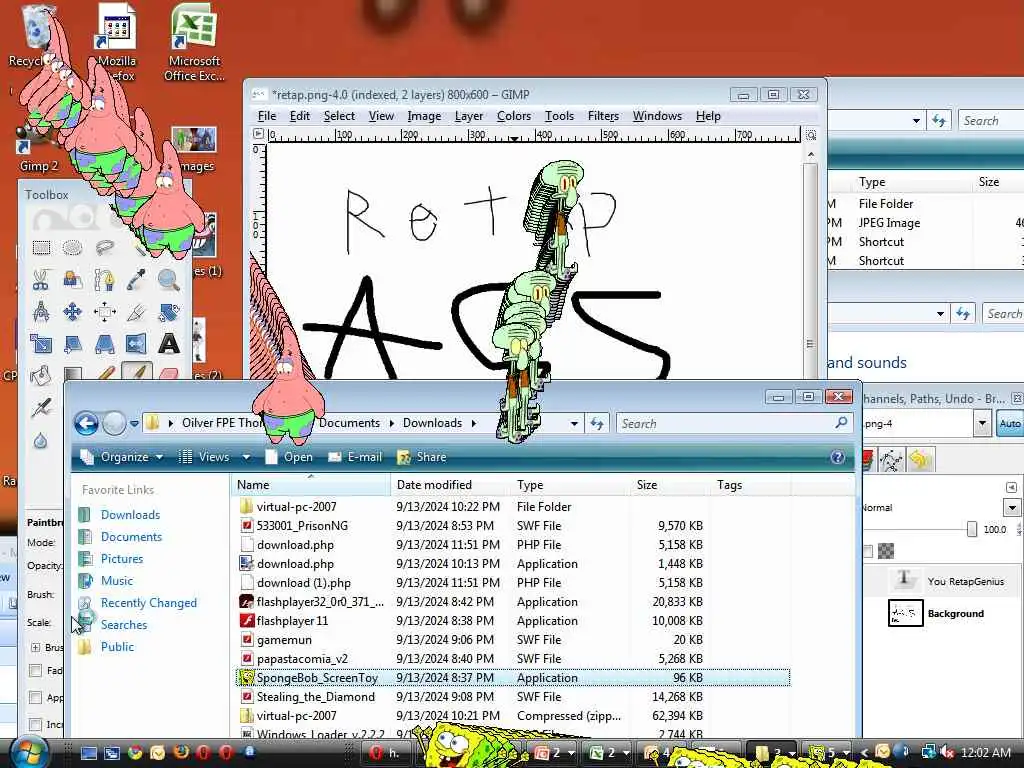Select the Move tool in Toolbox
1024x768 pixels.
pyautogui.click(x=72, y=312)
